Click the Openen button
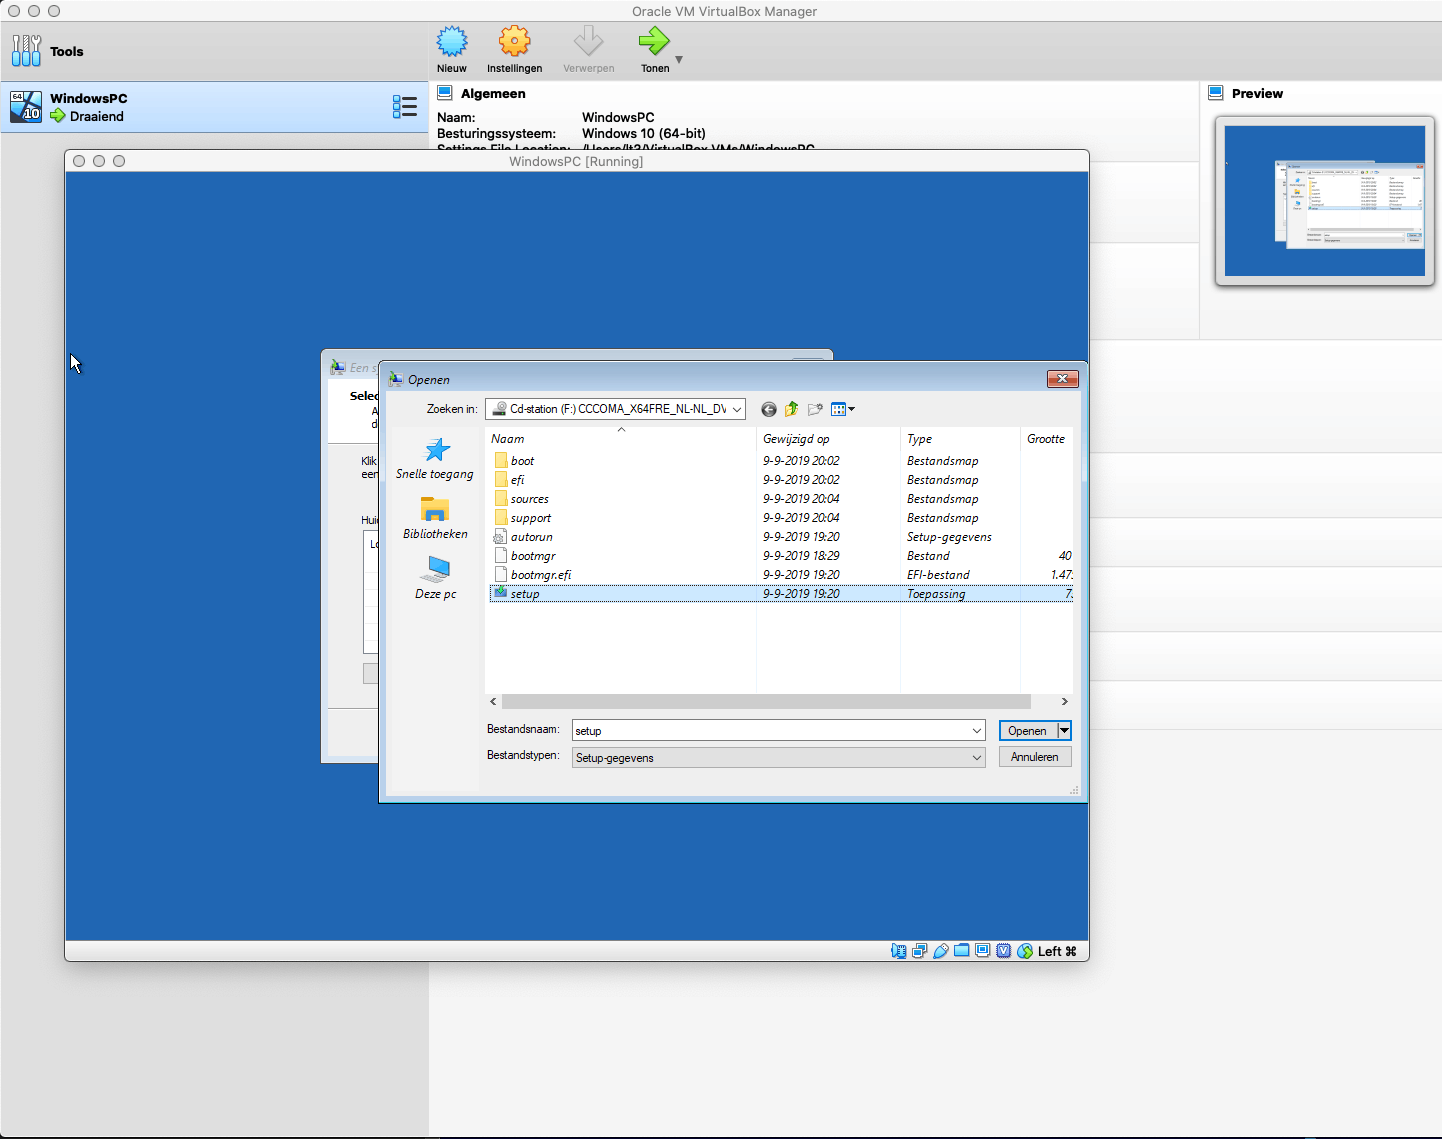Image resolution: width=1442 pixels, height=1139 pixels. pyautogui.click(x=1027, y=731)
